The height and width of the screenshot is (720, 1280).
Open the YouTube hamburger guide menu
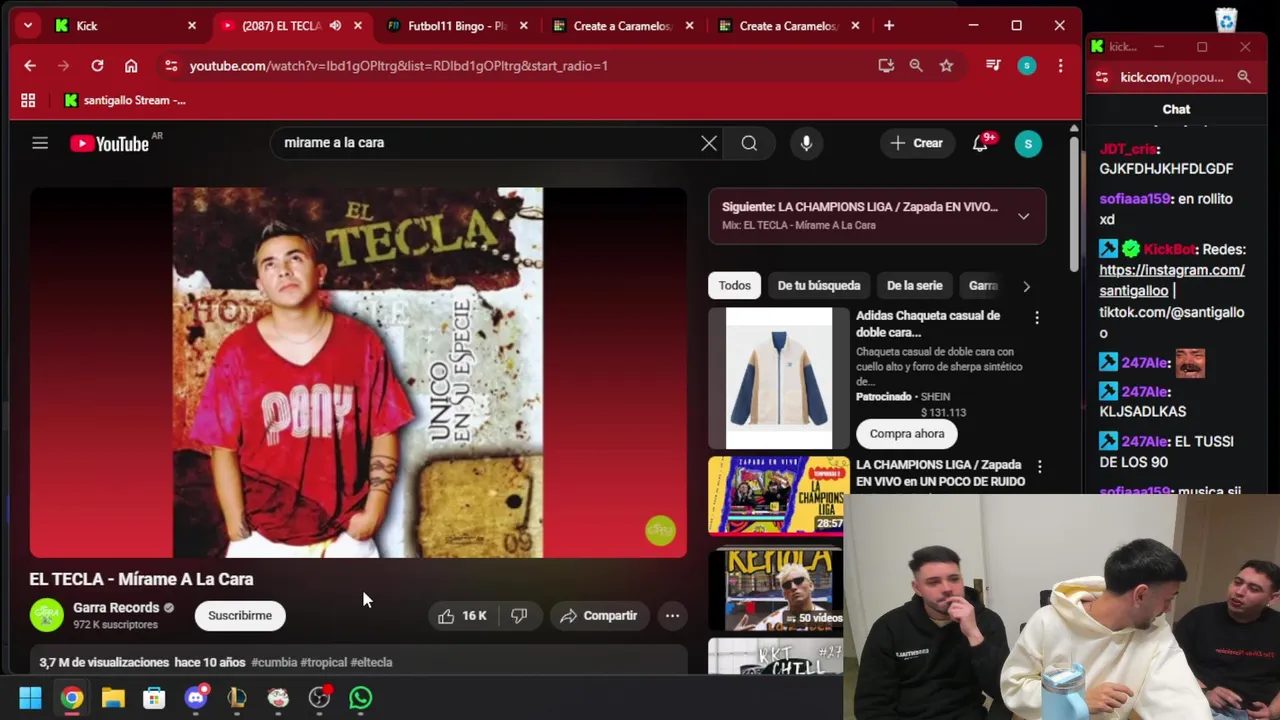[x=40, y=143]
